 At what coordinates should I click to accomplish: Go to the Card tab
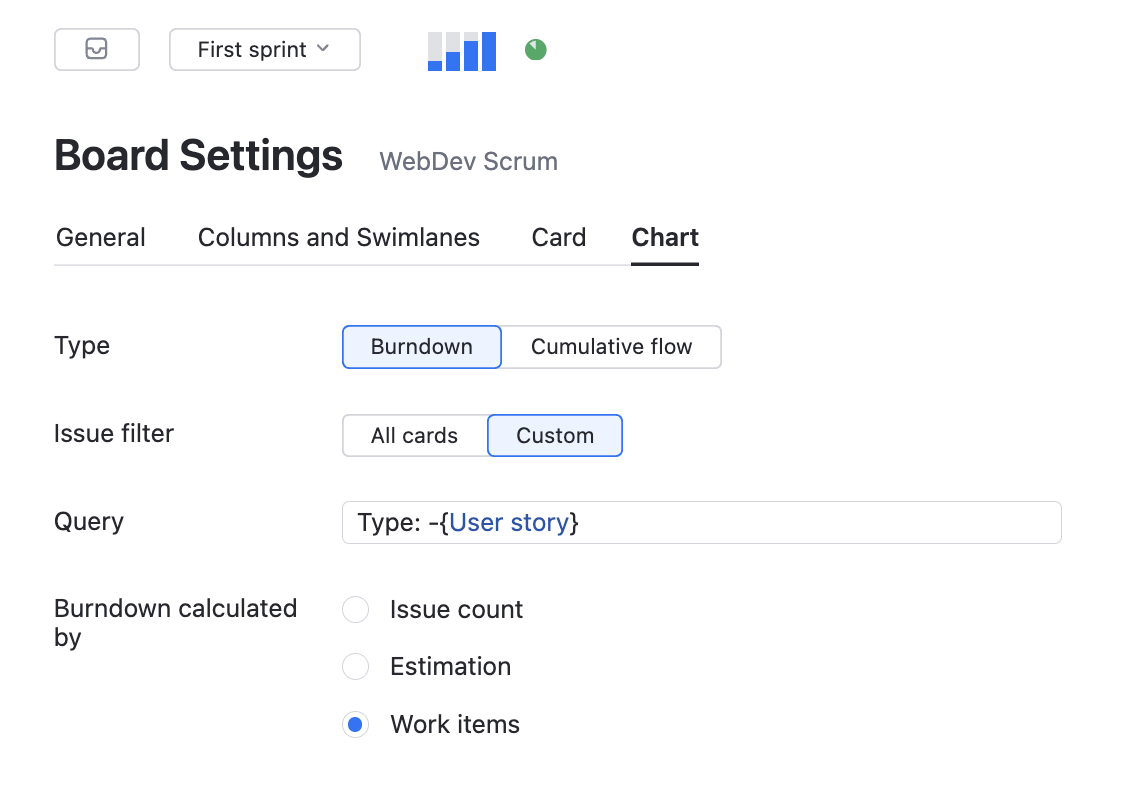click(559, 238)
